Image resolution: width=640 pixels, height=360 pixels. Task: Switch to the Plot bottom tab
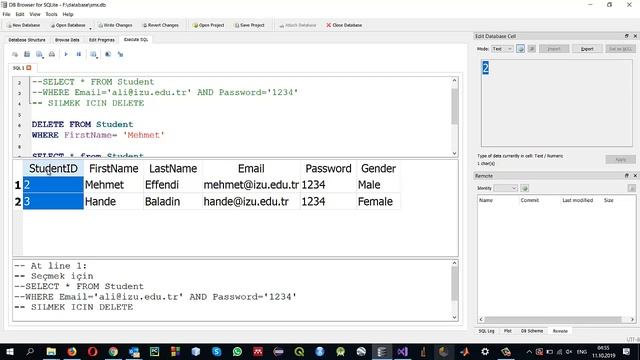(507, 331)
